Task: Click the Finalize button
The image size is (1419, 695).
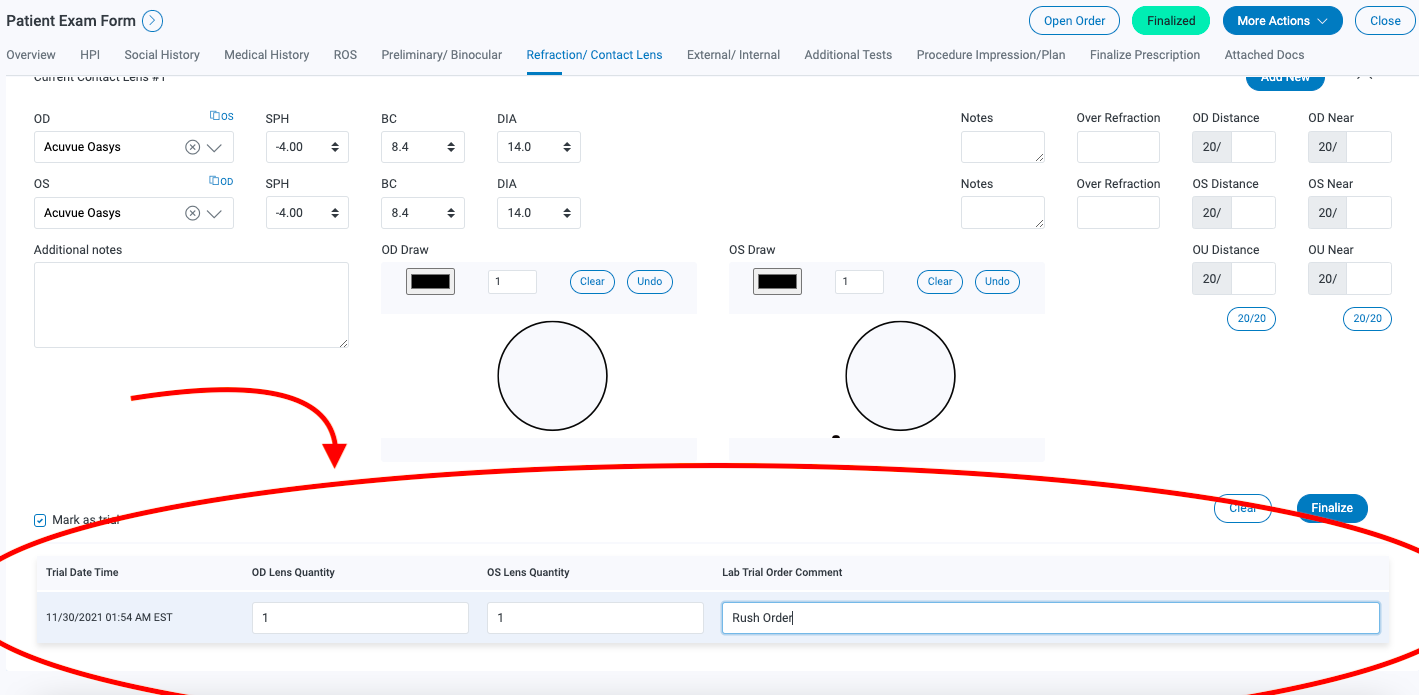Action: (1331, 508)
